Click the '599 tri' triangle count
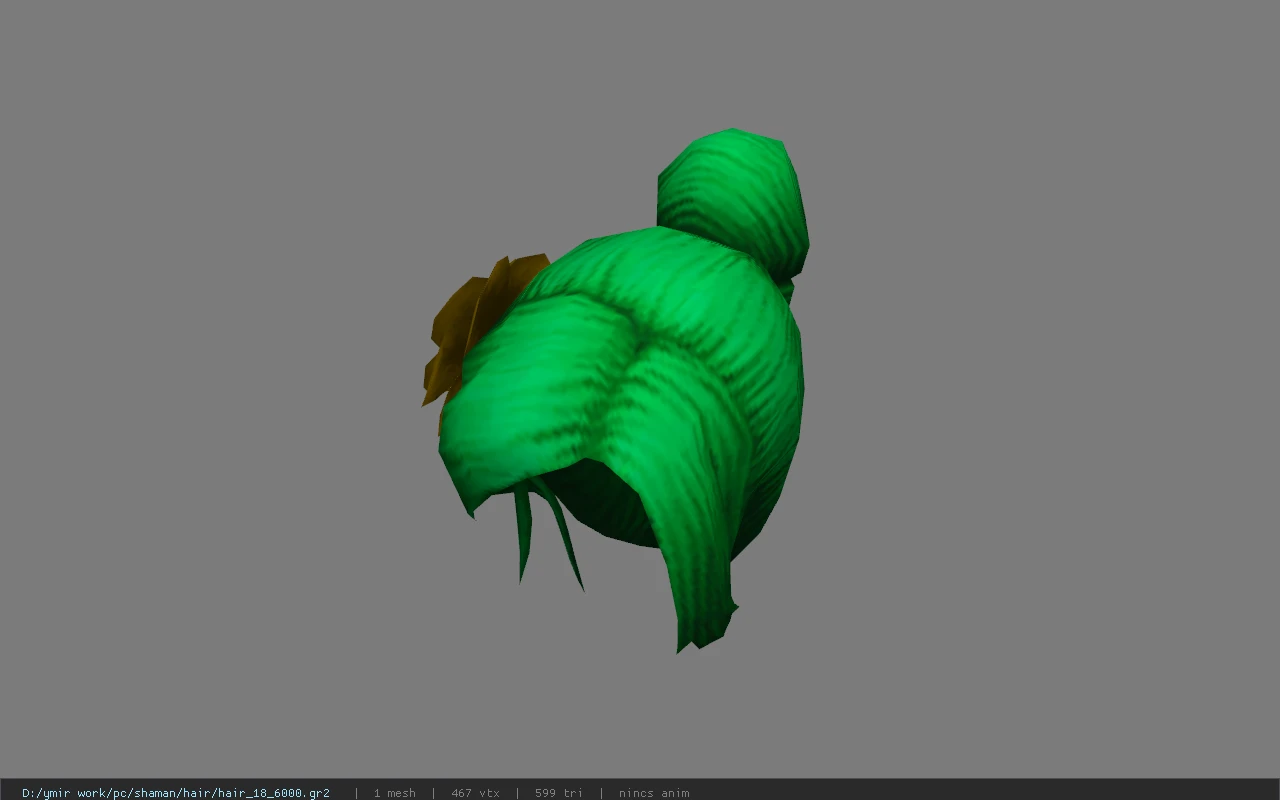 point(558,793)
